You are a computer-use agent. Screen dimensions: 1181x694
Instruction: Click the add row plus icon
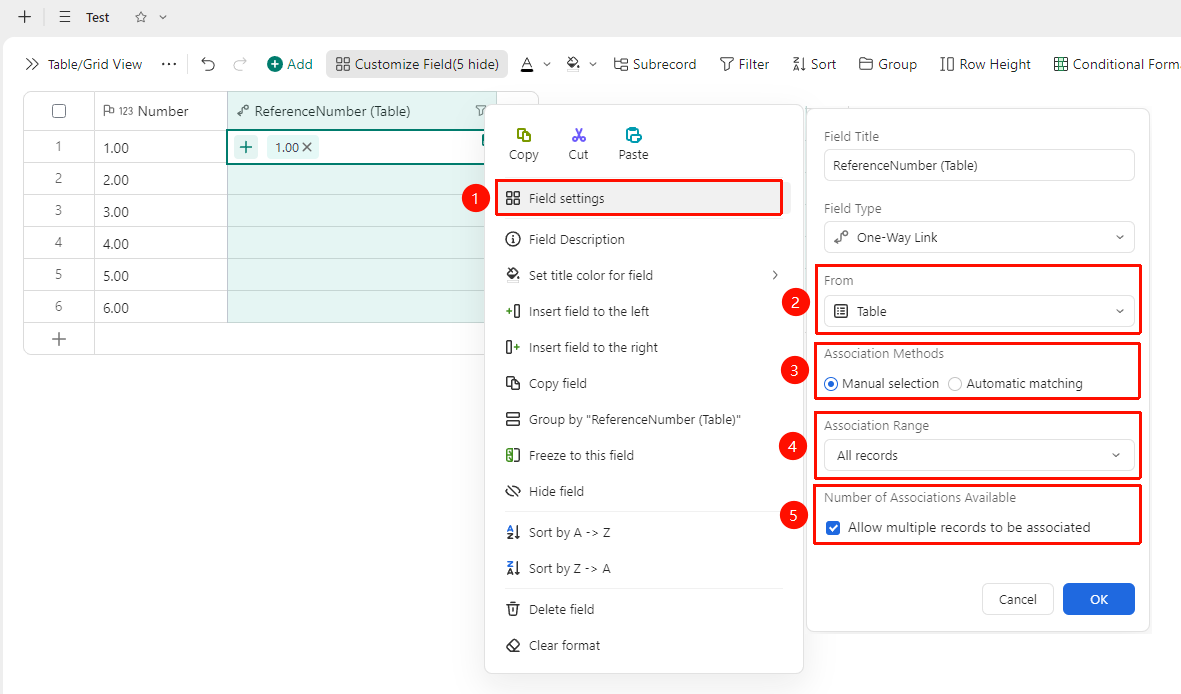[x=59, y=339]
